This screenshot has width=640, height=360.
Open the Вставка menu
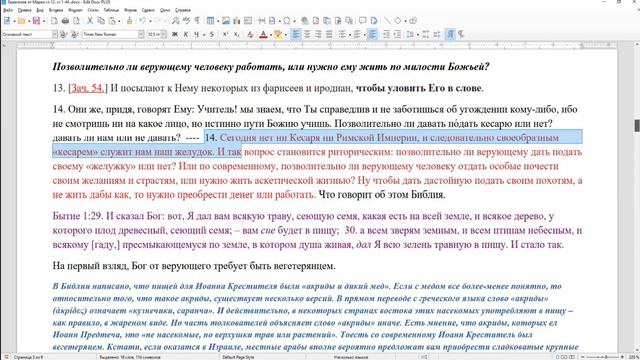[56, 10]
